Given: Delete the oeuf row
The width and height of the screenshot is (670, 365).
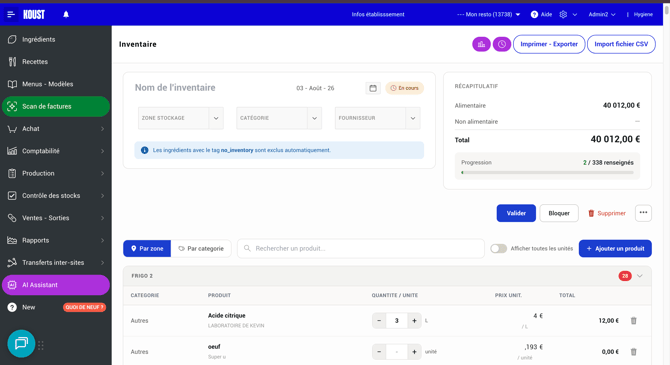Looking at the screenshot, I should [x=634, y=352].
